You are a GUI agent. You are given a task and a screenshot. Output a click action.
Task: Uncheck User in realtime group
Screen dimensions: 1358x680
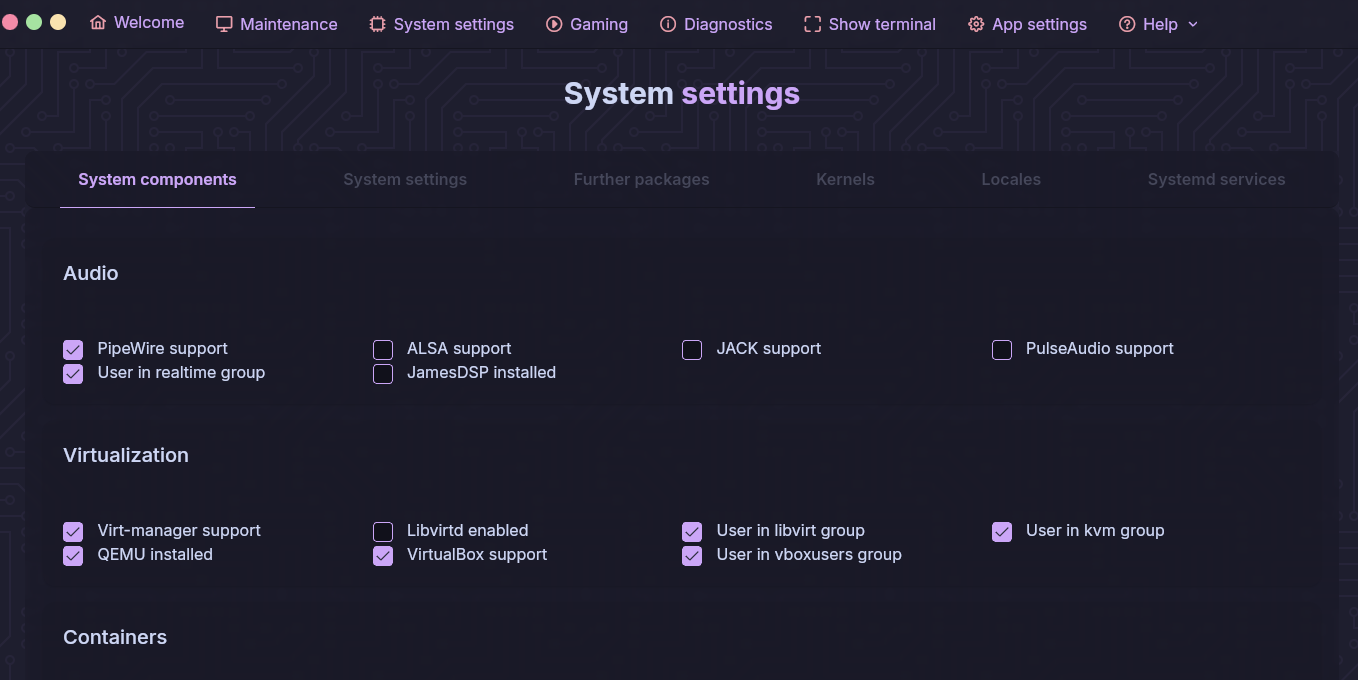click(73, 373)
